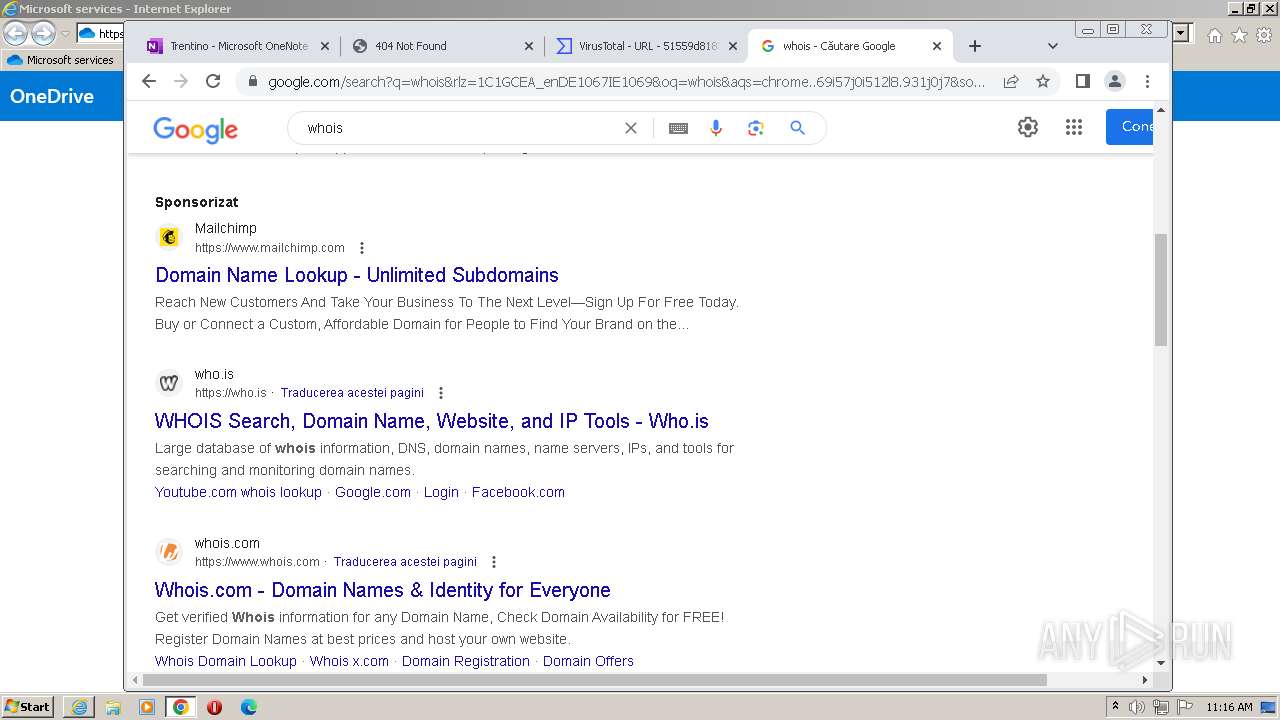This screenshot has width=1280, height=720.
Task: Open a new Chrome tab
Action: (975, 46)
